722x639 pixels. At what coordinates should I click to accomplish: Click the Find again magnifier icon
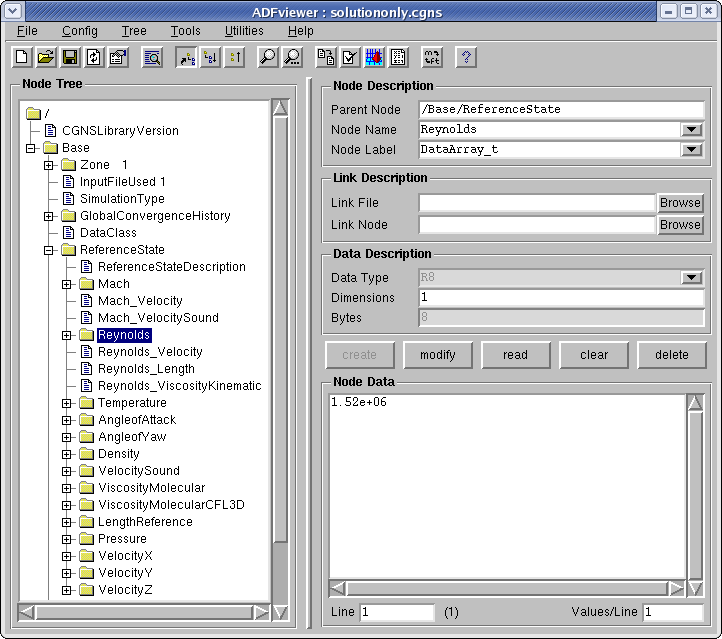[292, 58]
